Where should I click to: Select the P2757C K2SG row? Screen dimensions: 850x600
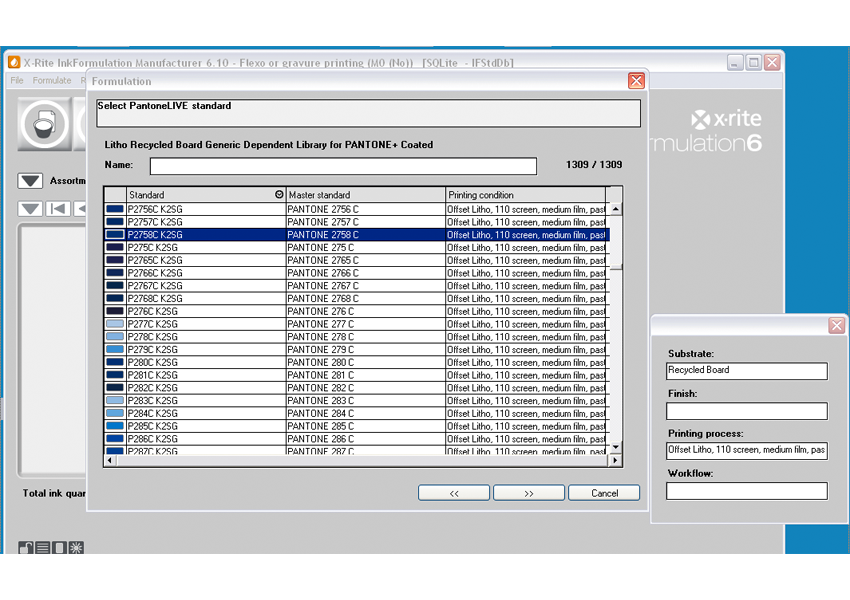pyautogui.click(x=357, y=222)
